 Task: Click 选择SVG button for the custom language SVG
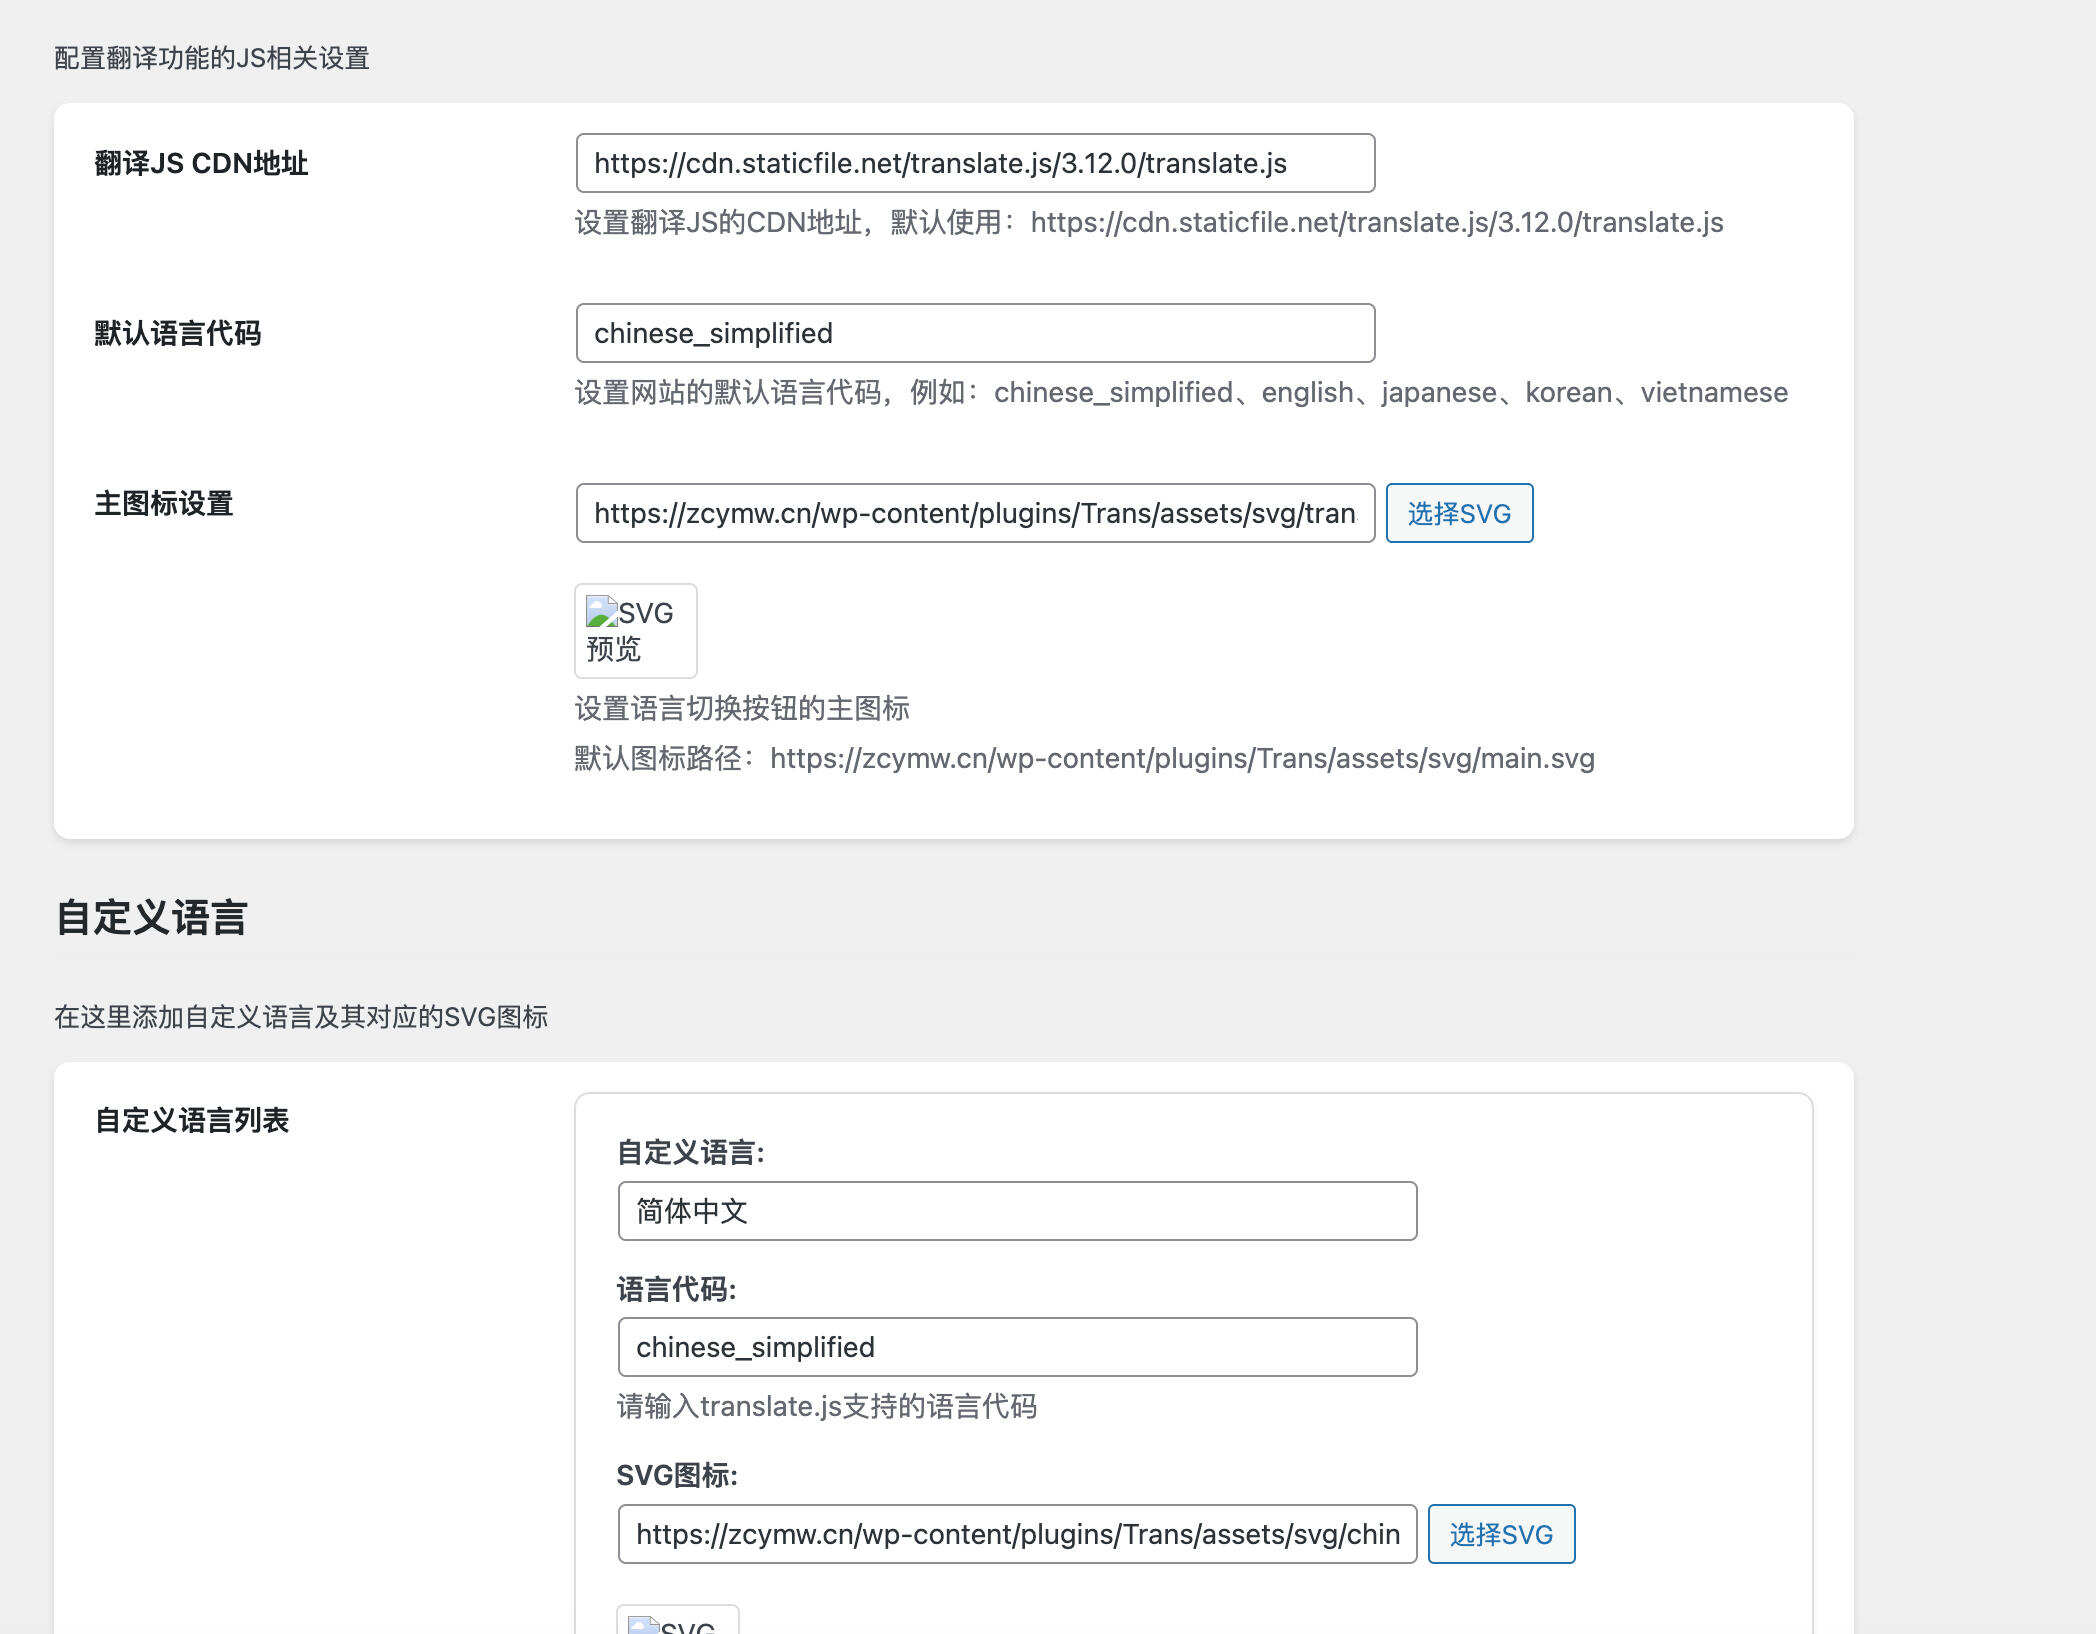coord(1501,1533)
